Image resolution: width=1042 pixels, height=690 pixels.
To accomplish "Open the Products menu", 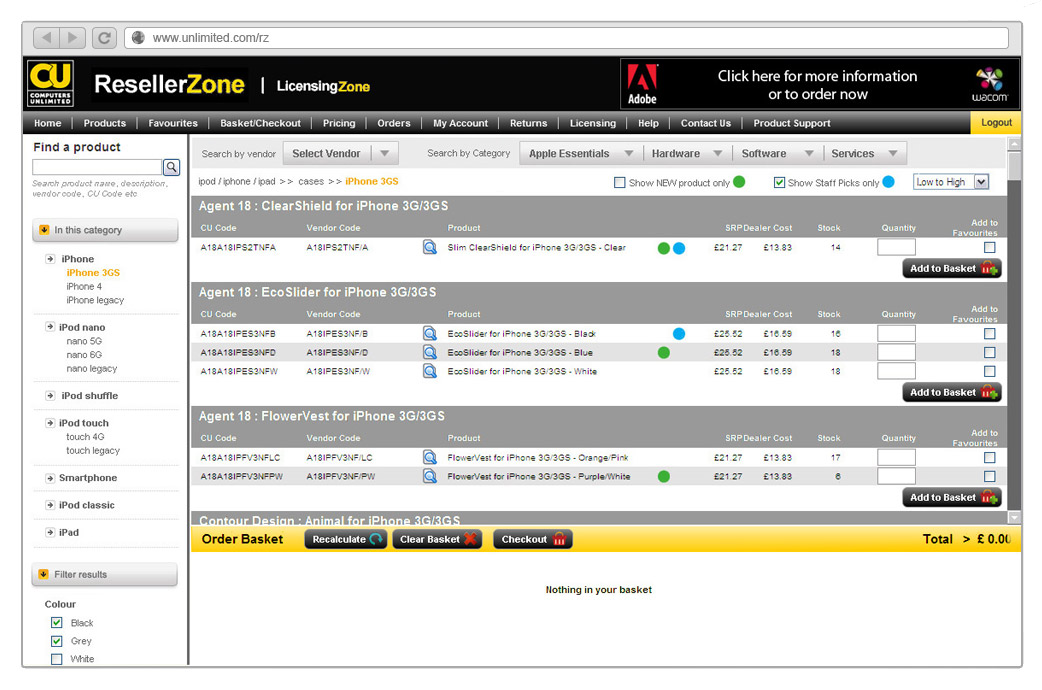I will point(105,123).
